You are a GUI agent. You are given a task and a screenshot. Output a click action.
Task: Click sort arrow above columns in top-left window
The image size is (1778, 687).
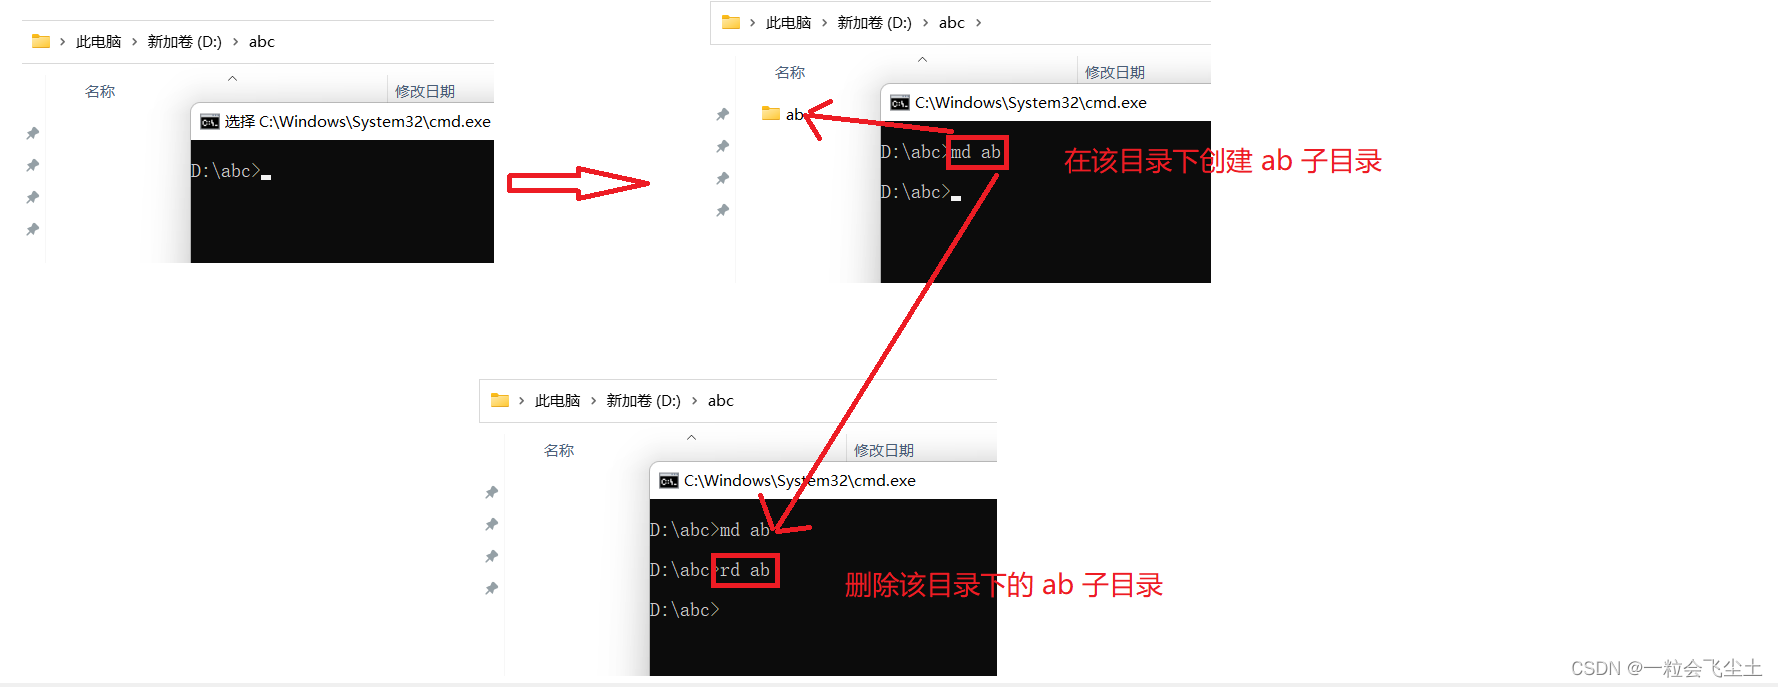coord(232,78)
